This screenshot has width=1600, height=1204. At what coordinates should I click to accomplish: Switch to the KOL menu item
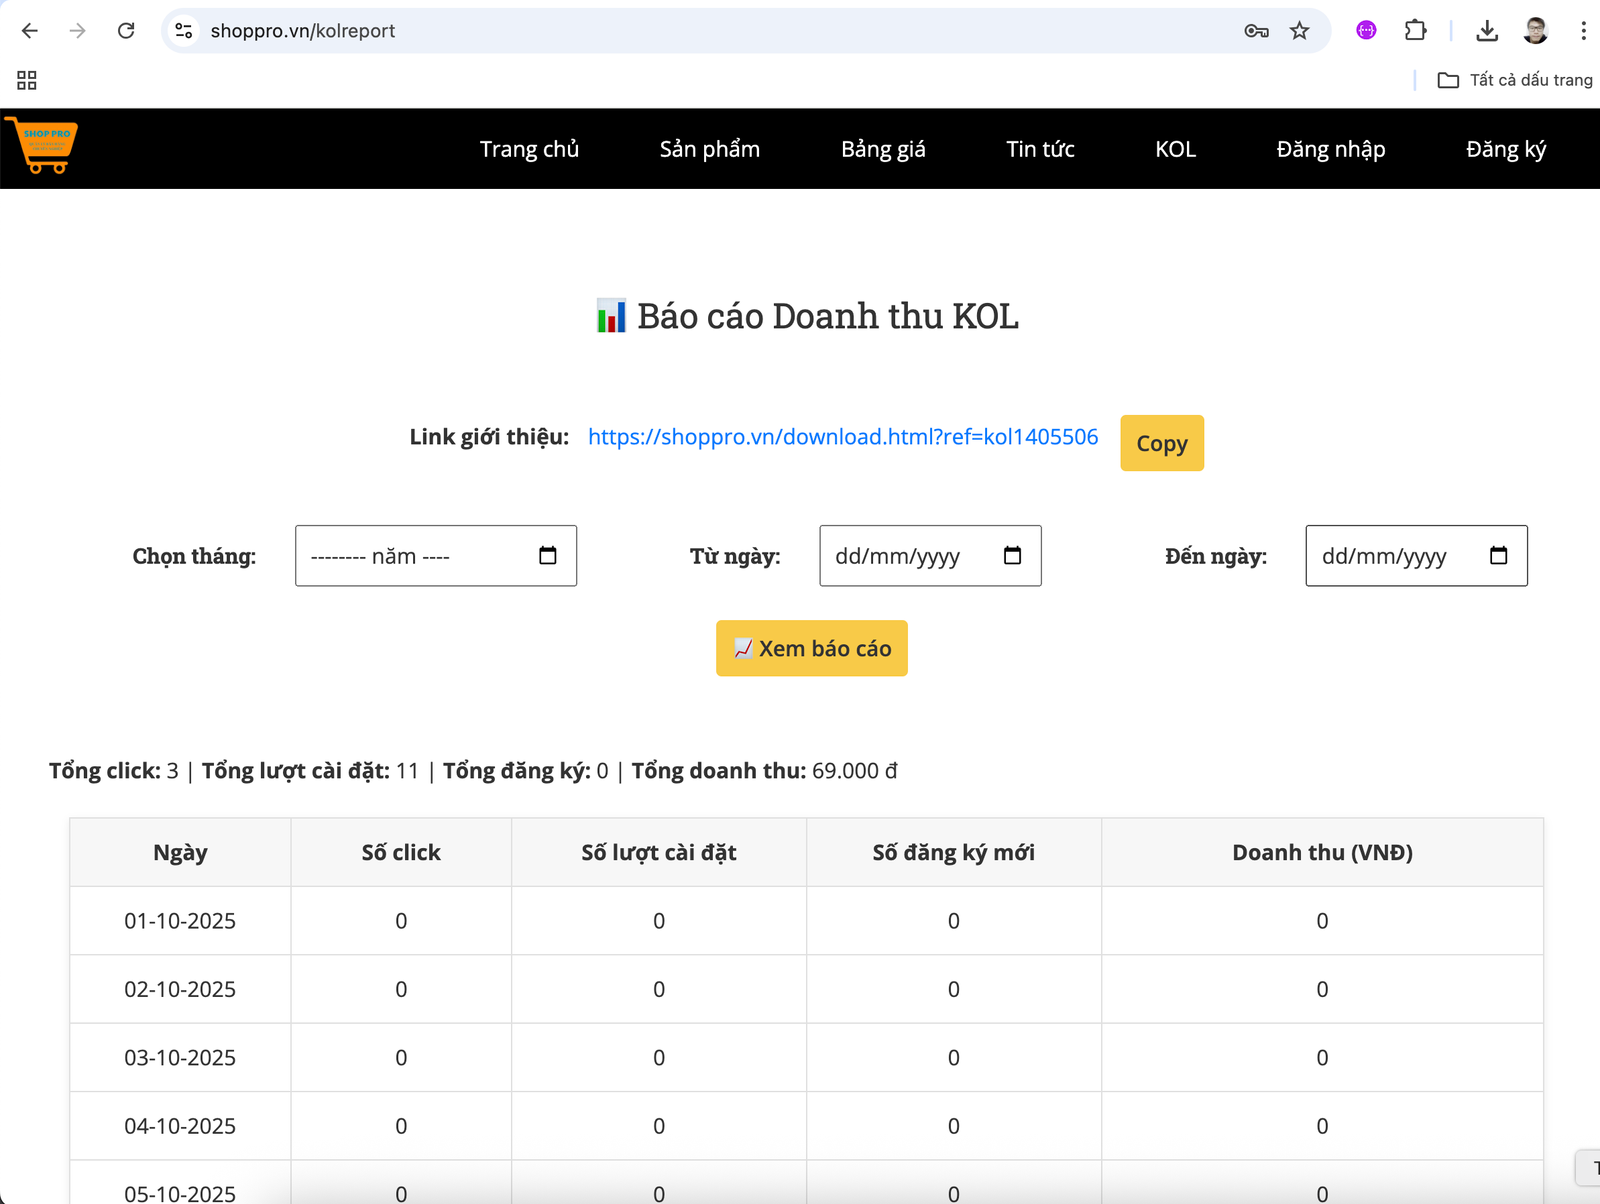(1175, 149)
